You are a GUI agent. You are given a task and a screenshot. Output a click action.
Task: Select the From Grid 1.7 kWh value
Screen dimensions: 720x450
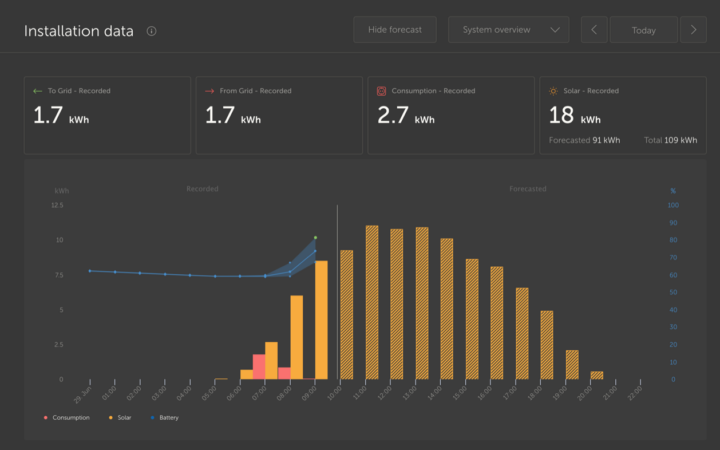pos(233,115)
